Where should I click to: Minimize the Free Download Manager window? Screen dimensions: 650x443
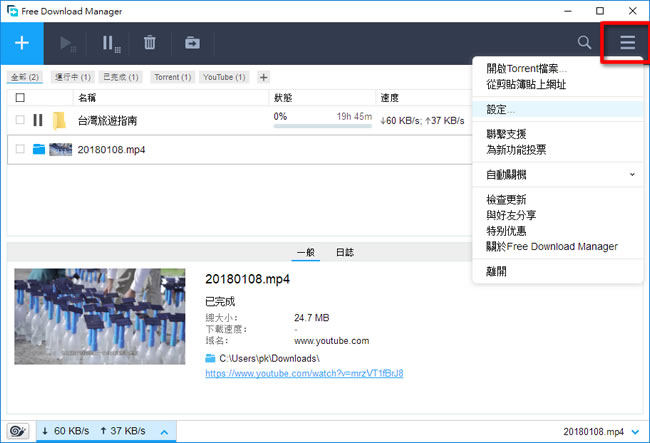click(x=568, y=11)
